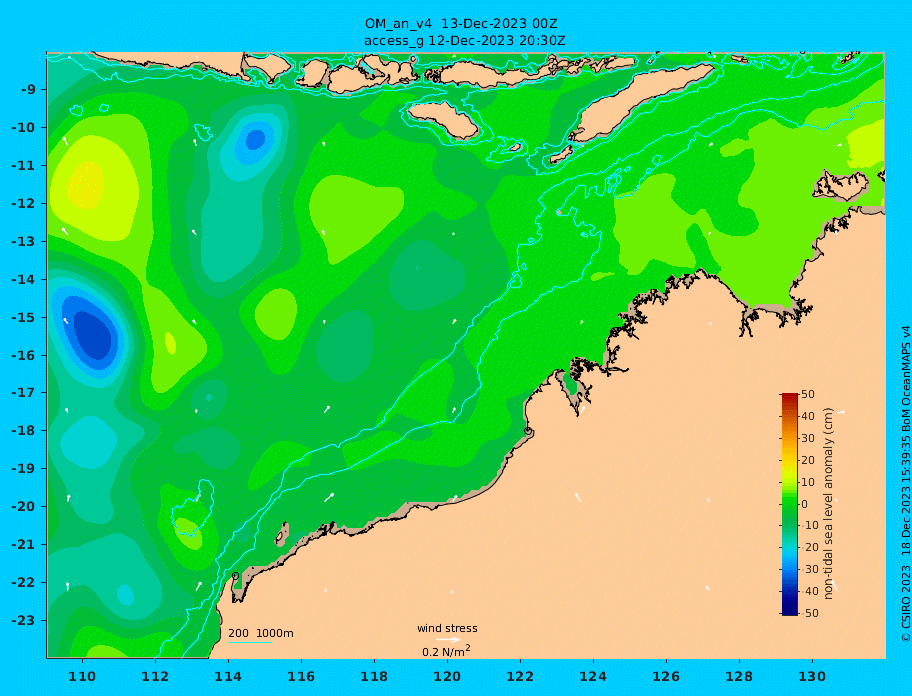Click the yellow high anomaly at the west edge
Image resolution: width=912 pixels, height=696 pixels.
pyautogui.click(x=86, y=185)
